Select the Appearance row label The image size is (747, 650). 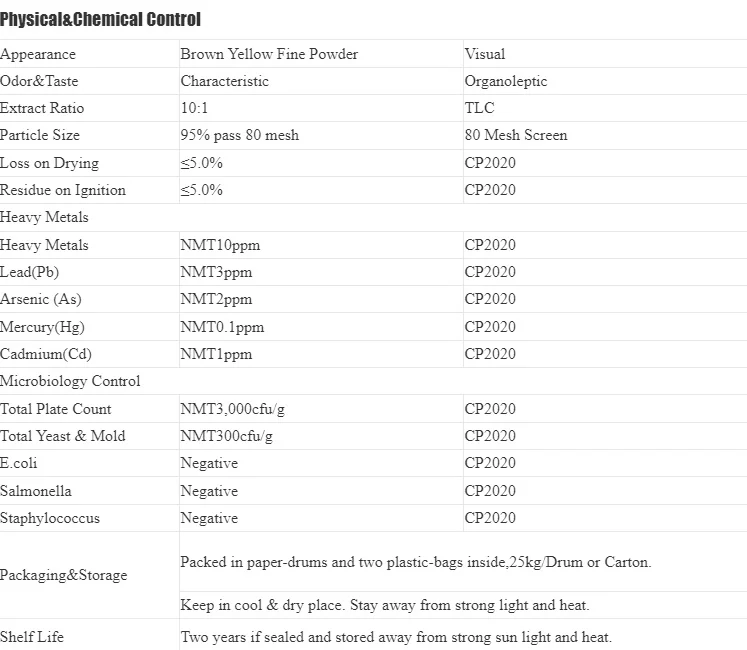tap(38, 54)
